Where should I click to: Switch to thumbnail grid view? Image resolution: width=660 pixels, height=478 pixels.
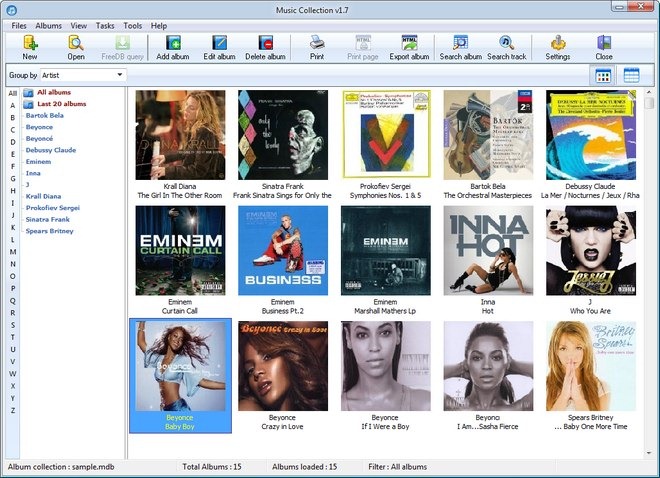point(603,76)
